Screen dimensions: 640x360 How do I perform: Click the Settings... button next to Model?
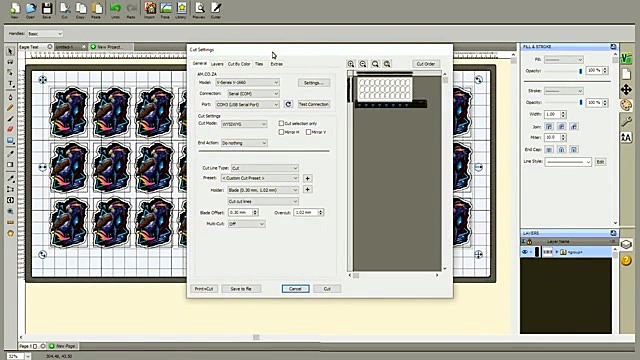(x=313, y=83)
